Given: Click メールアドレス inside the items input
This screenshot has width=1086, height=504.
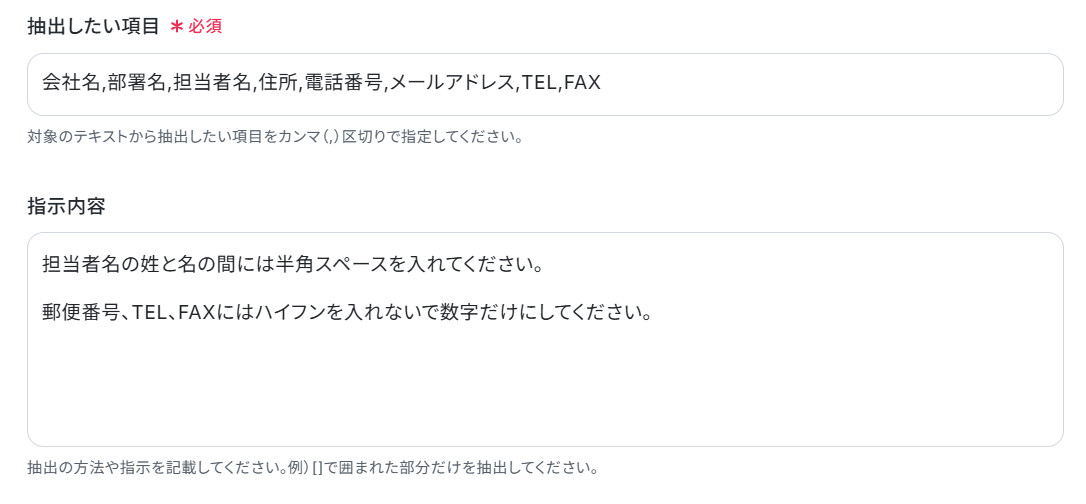Looking at the screenshot, I should tap(452, 83).
